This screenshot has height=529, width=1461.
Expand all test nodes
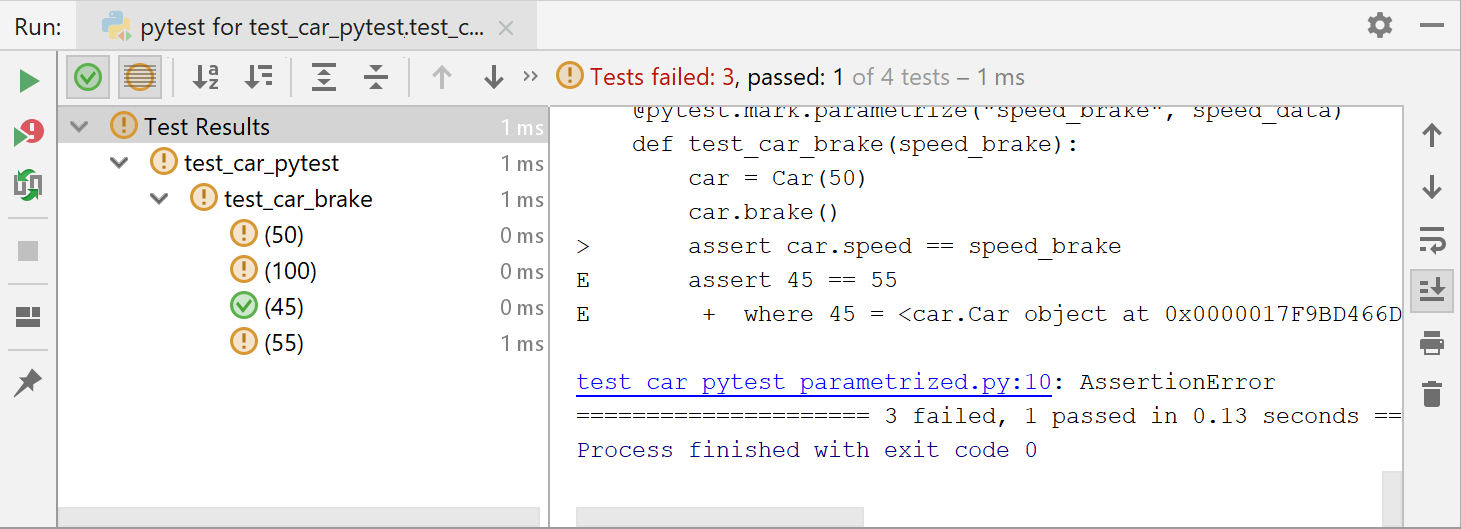point(324,77)
